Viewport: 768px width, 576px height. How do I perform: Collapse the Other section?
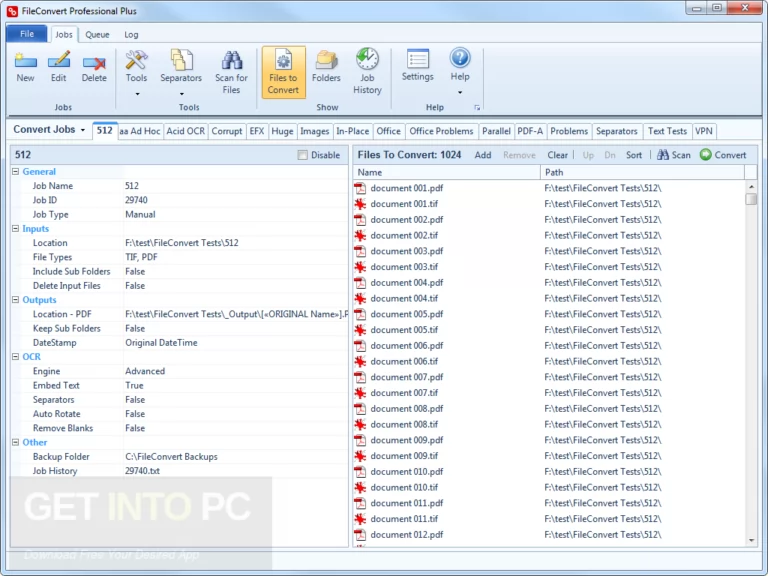pyautogui.click(x=16, y=442)
